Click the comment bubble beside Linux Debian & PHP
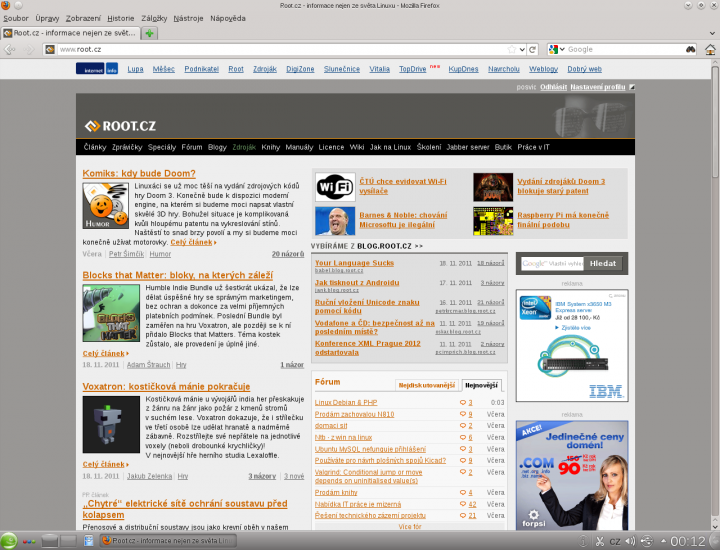This screenshot has height=550, width=720. coord(462,403)
